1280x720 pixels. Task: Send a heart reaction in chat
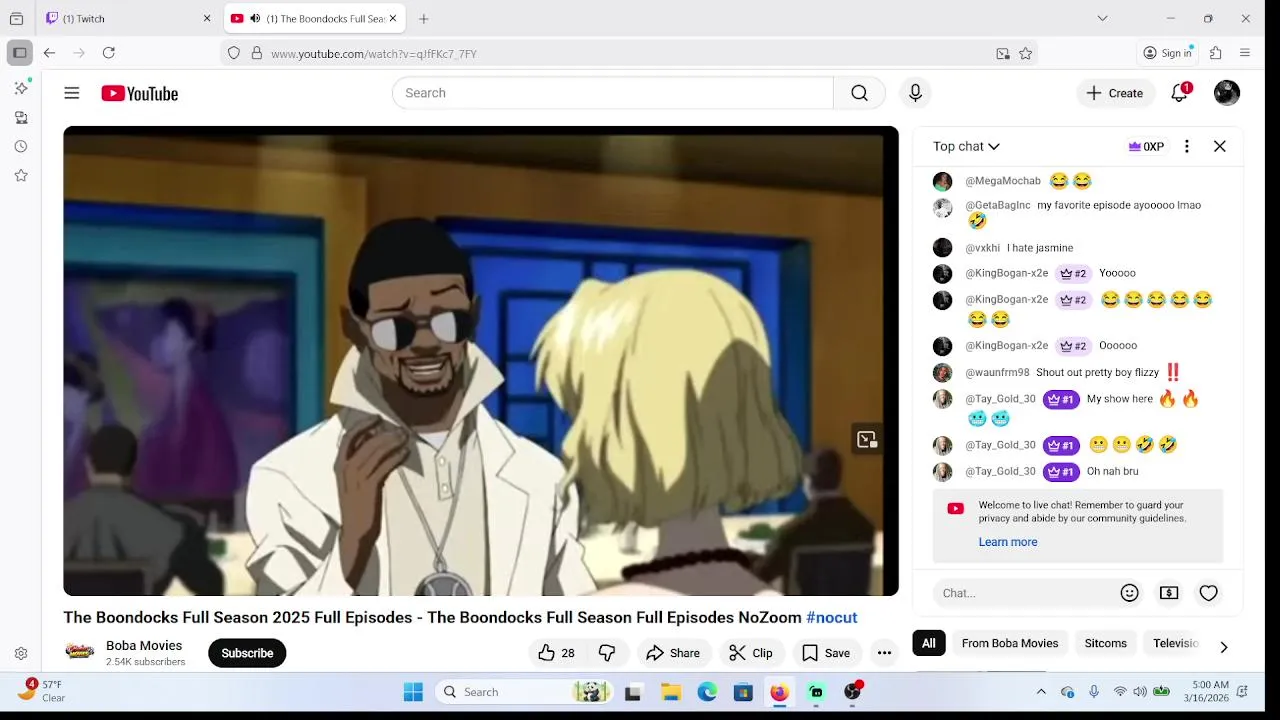click(1209, 593)
